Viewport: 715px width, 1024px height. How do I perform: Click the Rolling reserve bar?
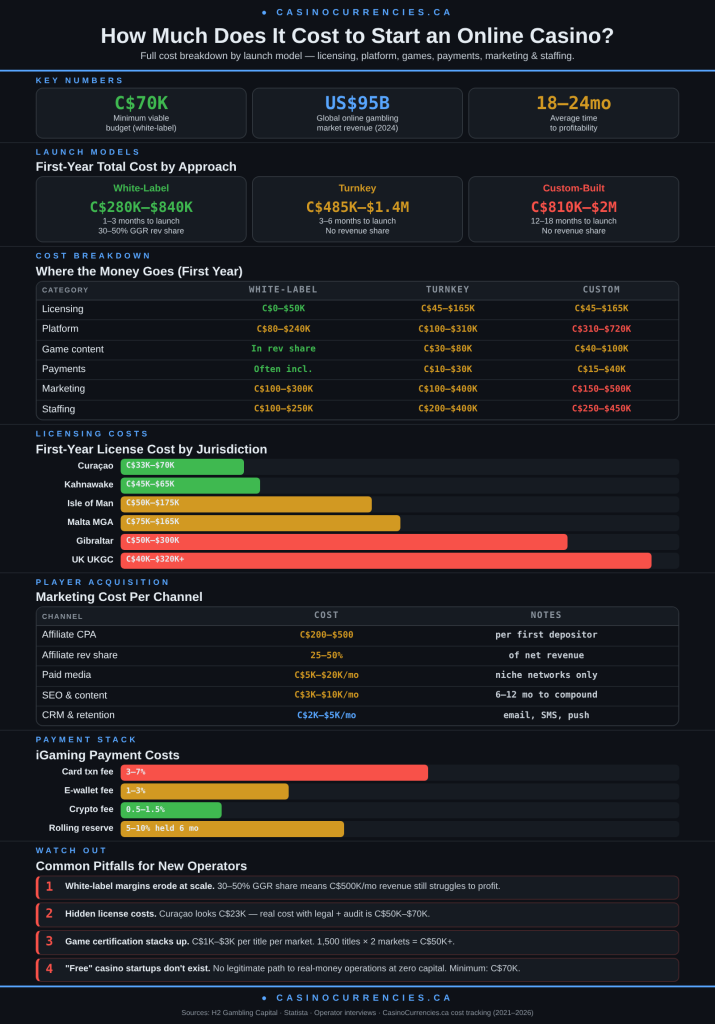tap(232, 829)
